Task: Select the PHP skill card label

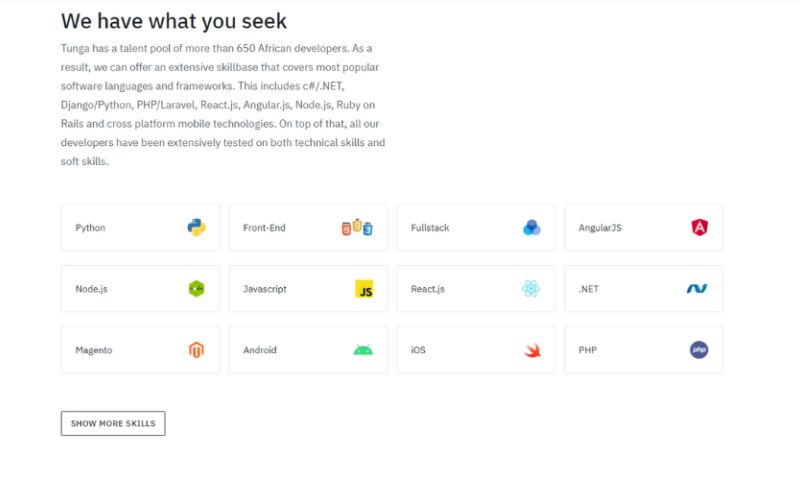Action: (588, 350)
